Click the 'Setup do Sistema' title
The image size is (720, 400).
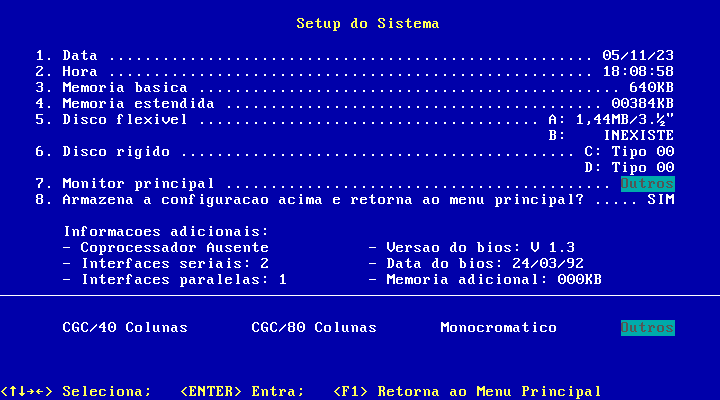click(368, 23)
